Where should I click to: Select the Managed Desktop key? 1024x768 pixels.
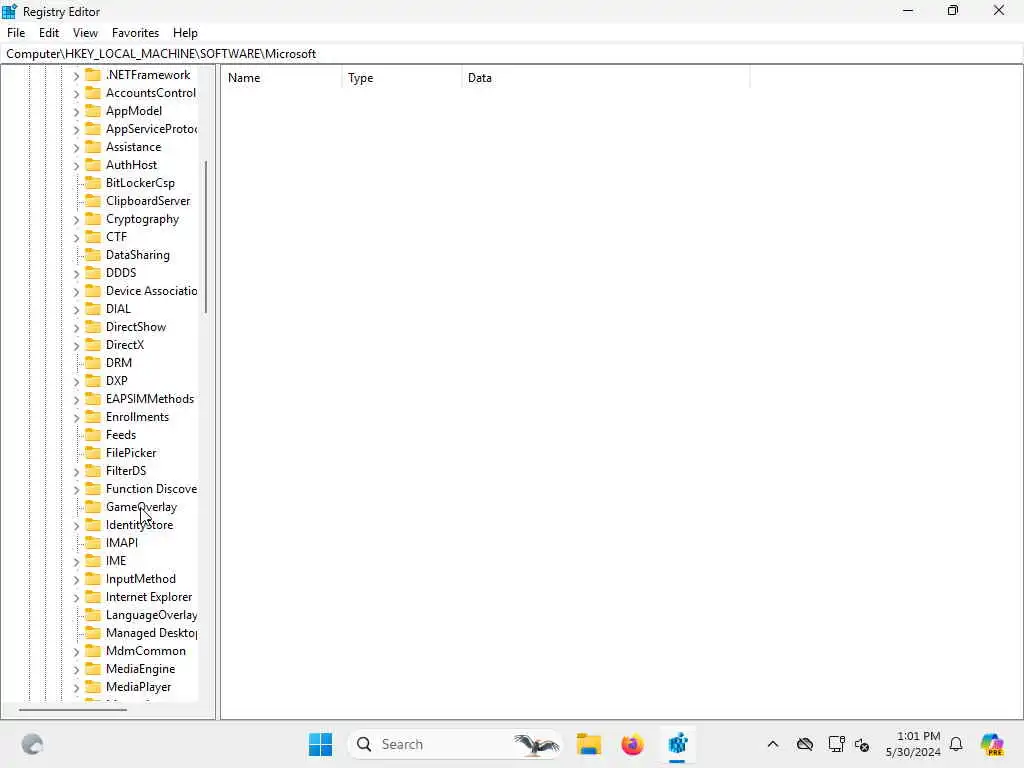[x=152, y=633]
